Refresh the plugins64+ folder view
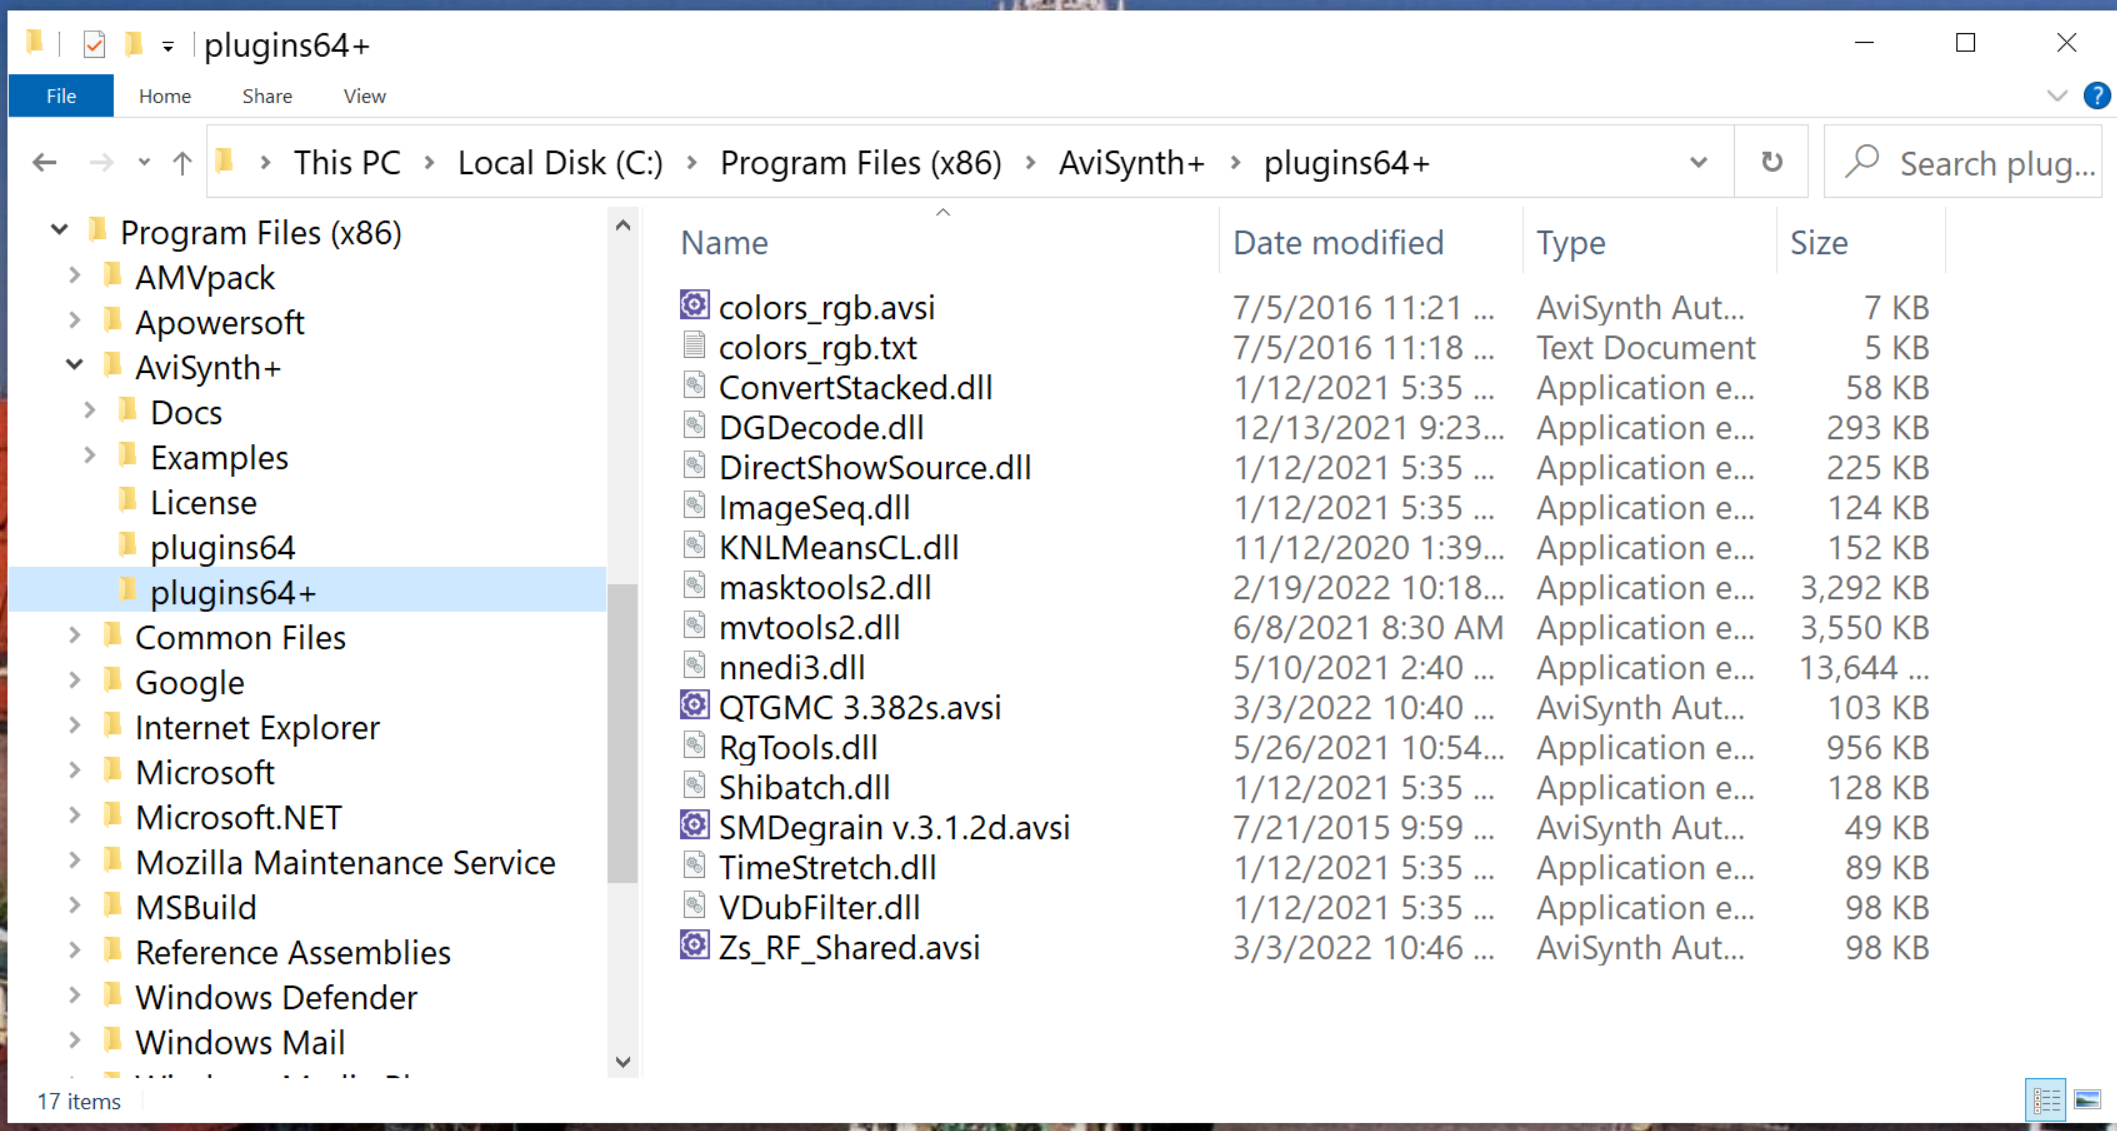The height and width of the screenshot is (1131, 2117). (1771, 162)
